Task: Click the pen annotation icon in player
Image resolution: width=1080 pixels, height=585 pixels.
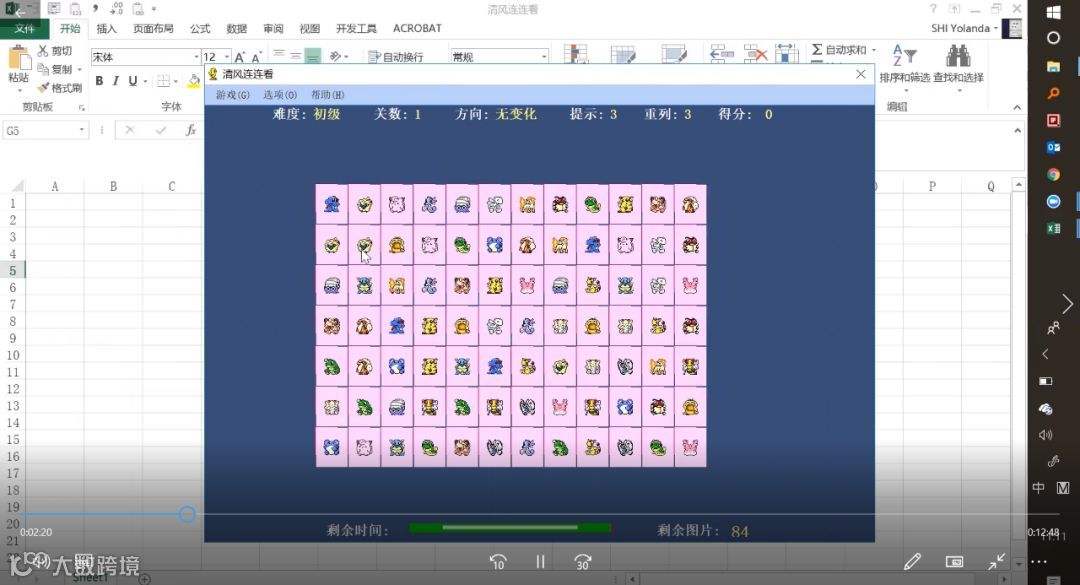Action: pyautogui.click(x=912, y=562)
